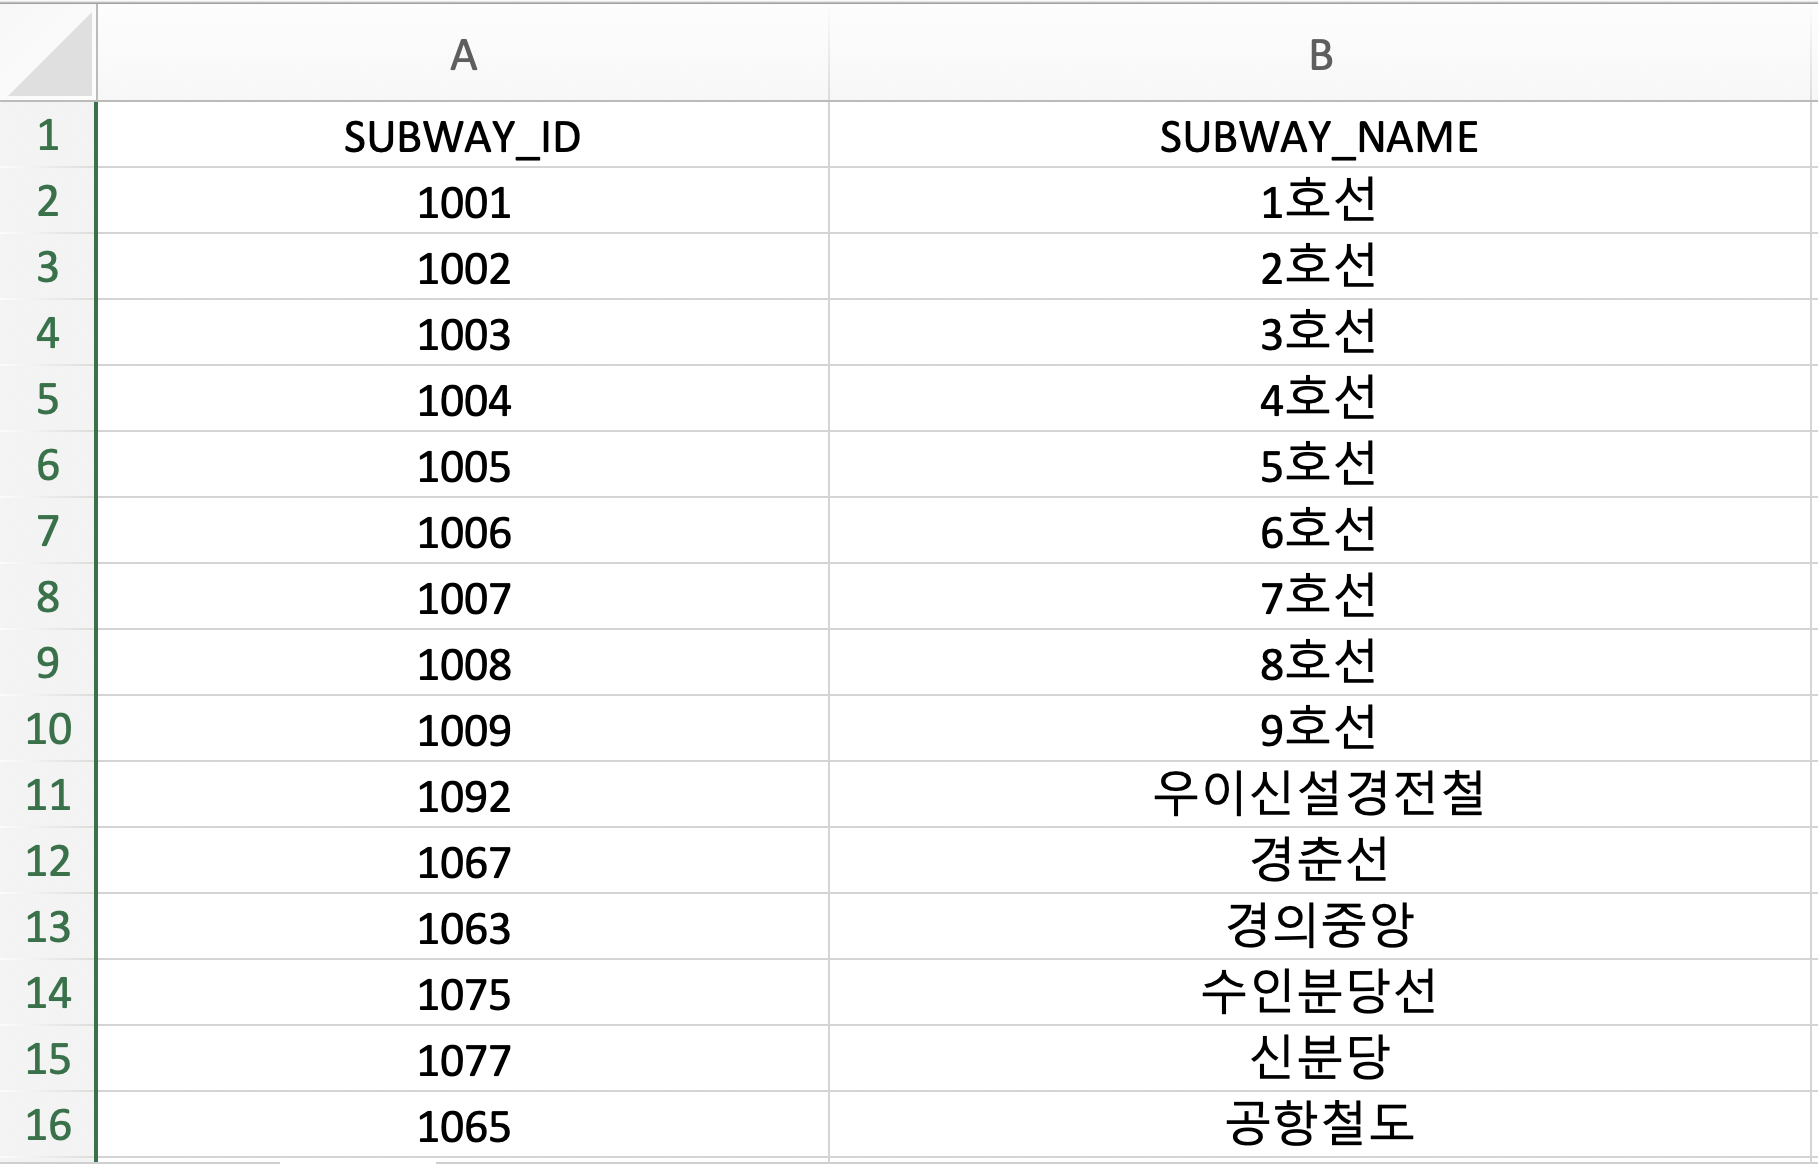Select cell containing 1065
The image size is (1818, 1164).
pyautogui.click(x=463, y=1125)
